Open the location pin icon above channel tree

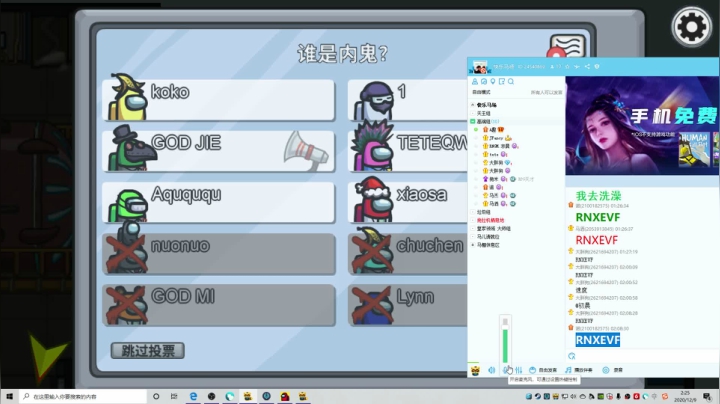click(493, 81)
